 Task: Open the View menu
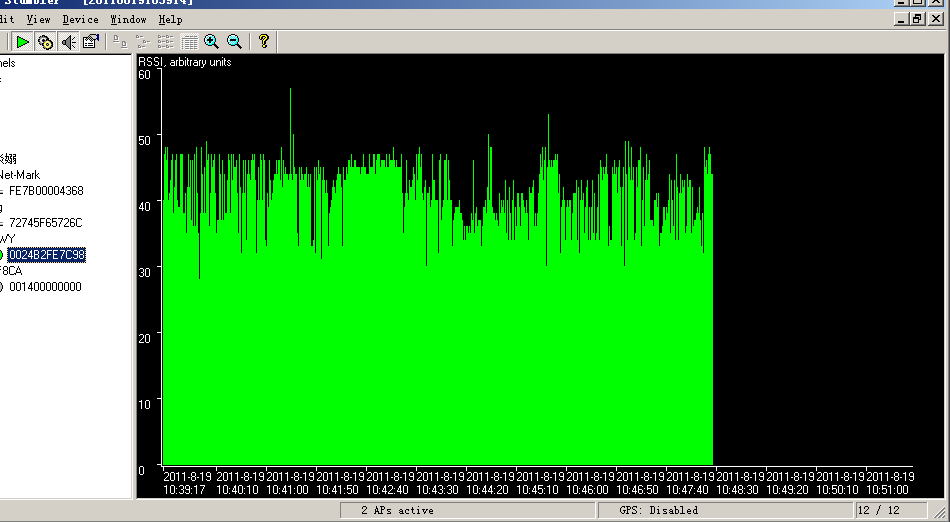tap(38, 19)
